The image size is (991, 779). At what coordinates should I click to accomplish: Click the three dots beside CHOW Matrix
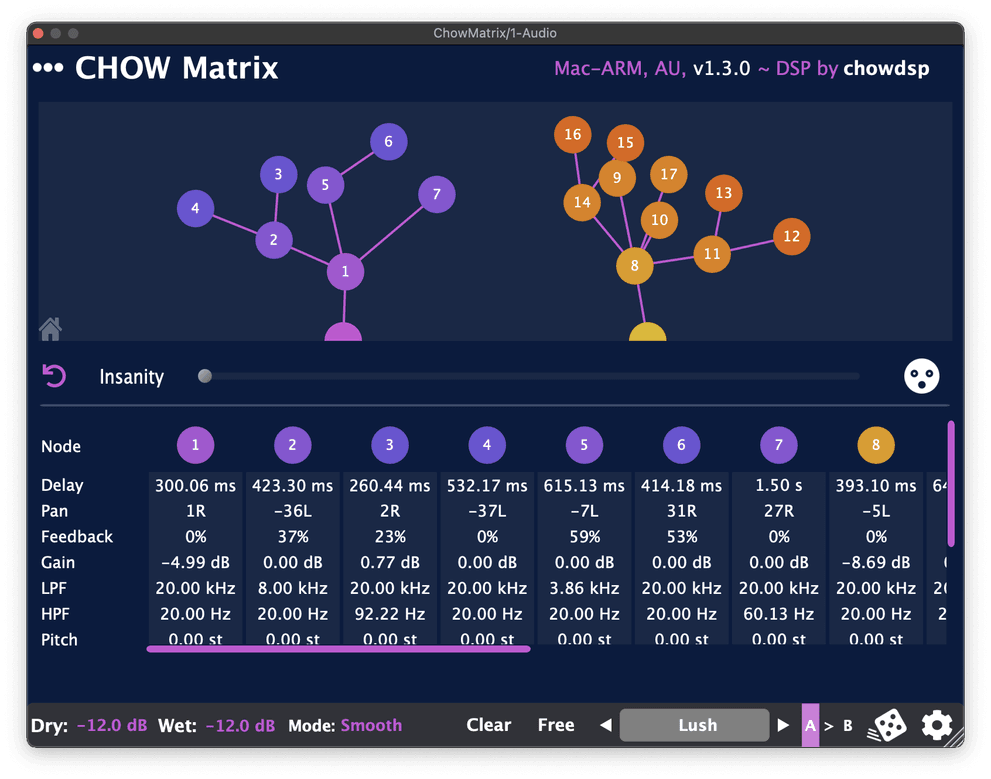pos(48,68)
